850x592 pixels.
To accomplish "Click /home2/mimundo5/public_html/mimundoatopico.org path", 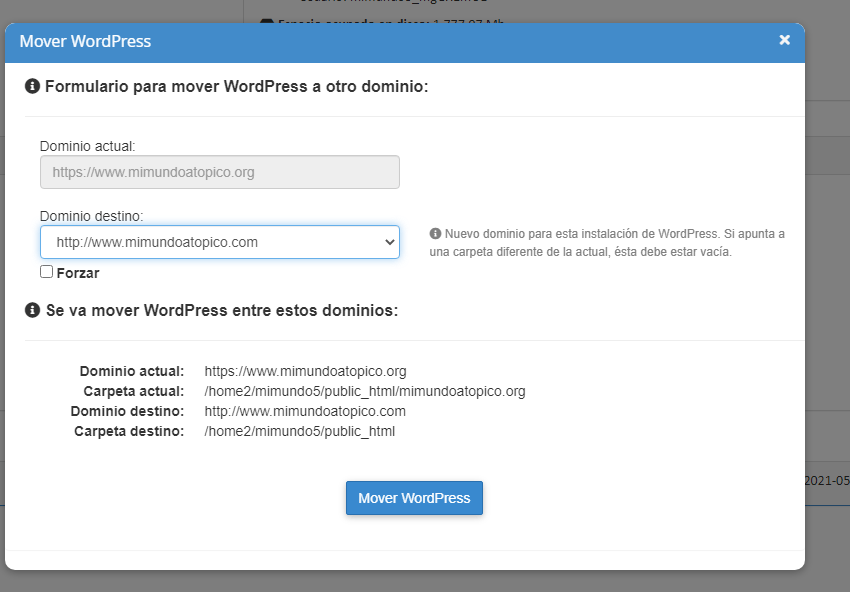I will 365,391.
